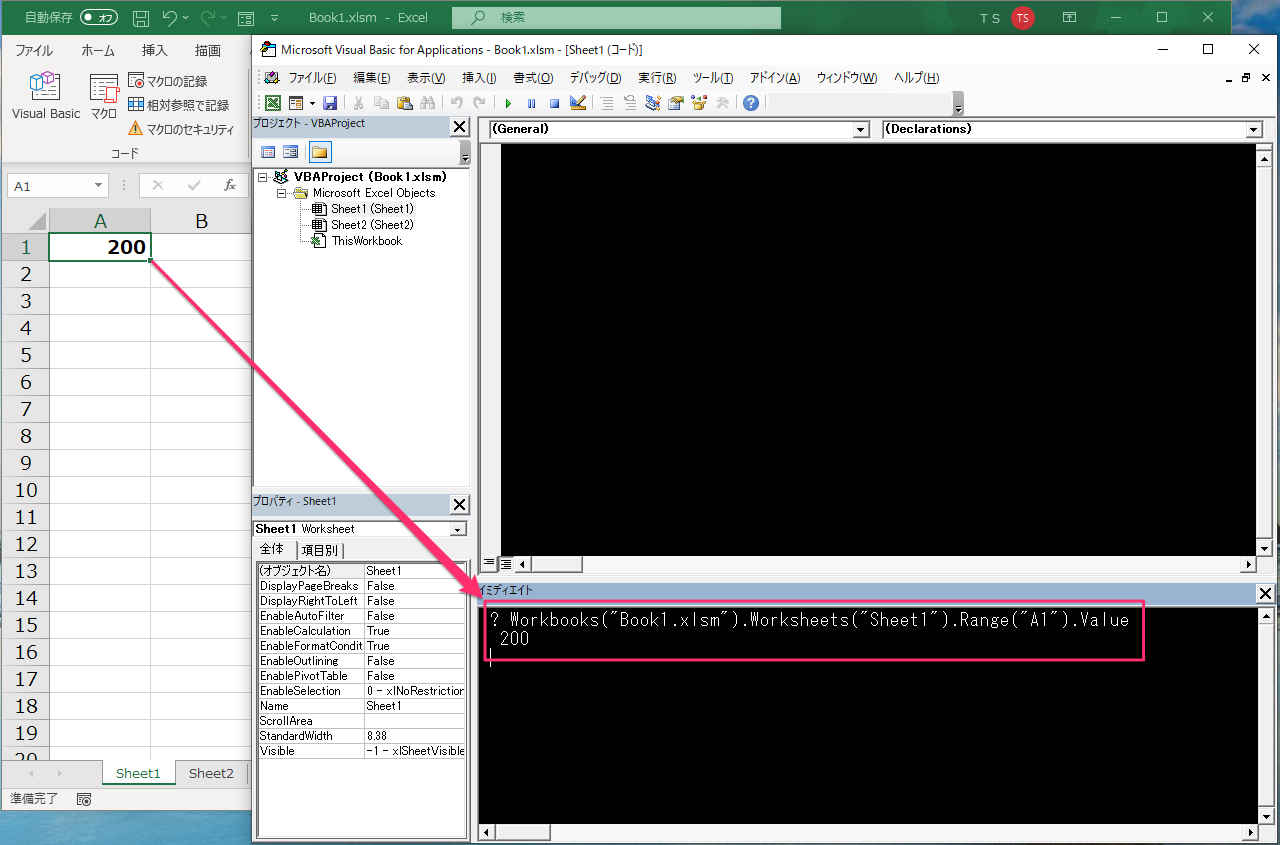Toggle Folders view in Project explorer

pos(319,152)
